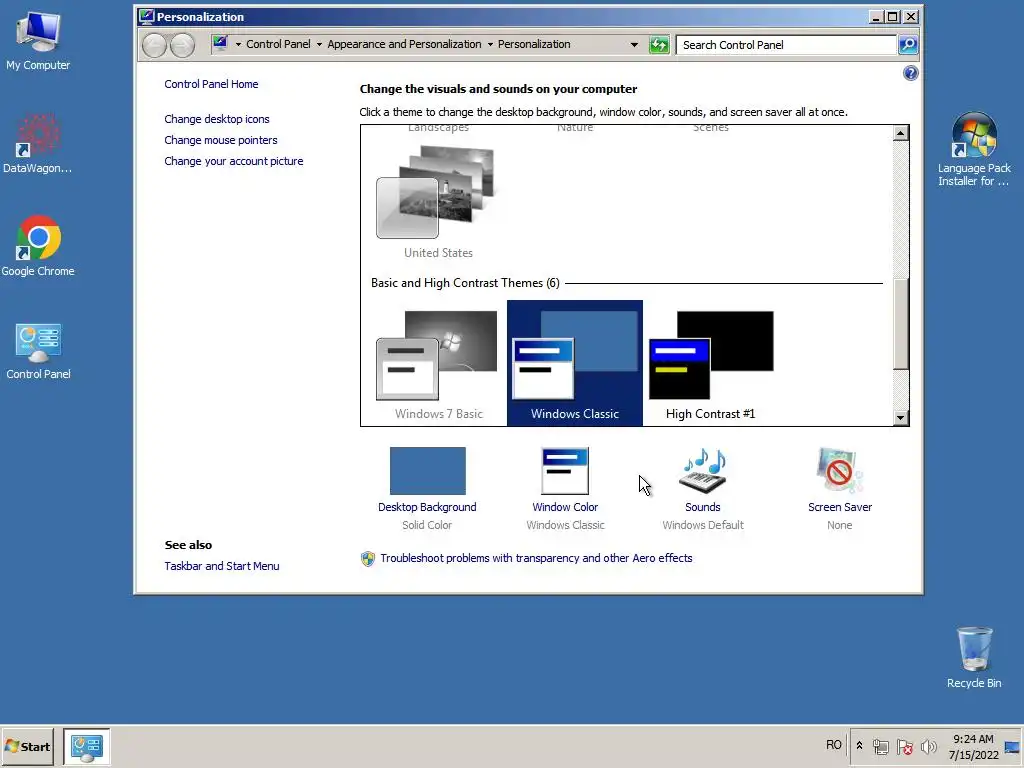Click the search magnifier button
The height and width of the screenshot is (768, 1024).
coord(908,45)
